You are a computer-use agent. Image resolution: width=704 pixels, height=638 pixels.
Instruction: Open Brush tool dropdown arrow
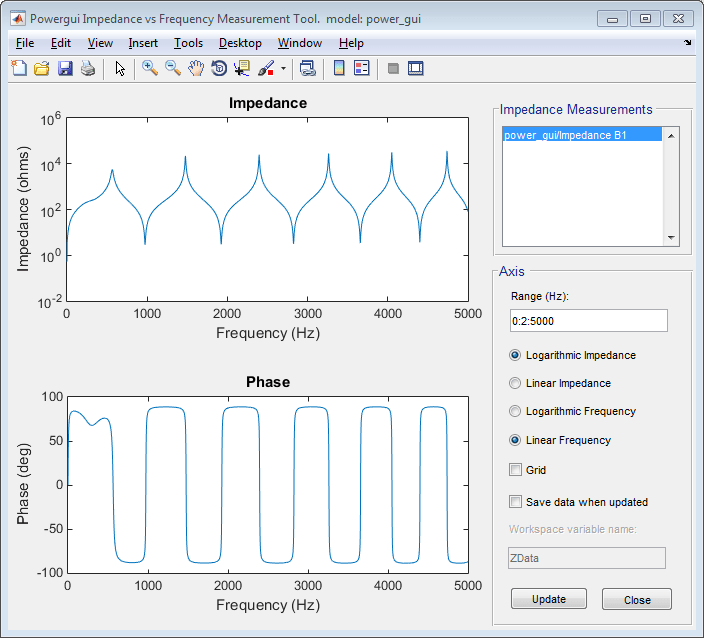click(x=283, y=69)
